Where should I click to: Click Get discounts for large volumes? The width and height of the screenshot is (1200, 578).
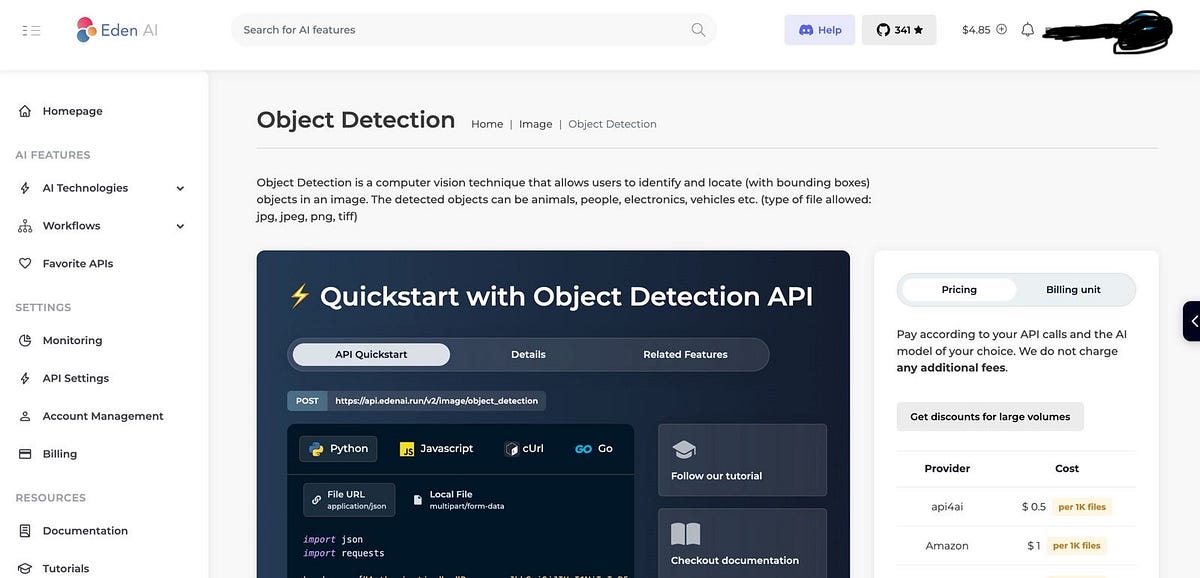pos(990,416)
